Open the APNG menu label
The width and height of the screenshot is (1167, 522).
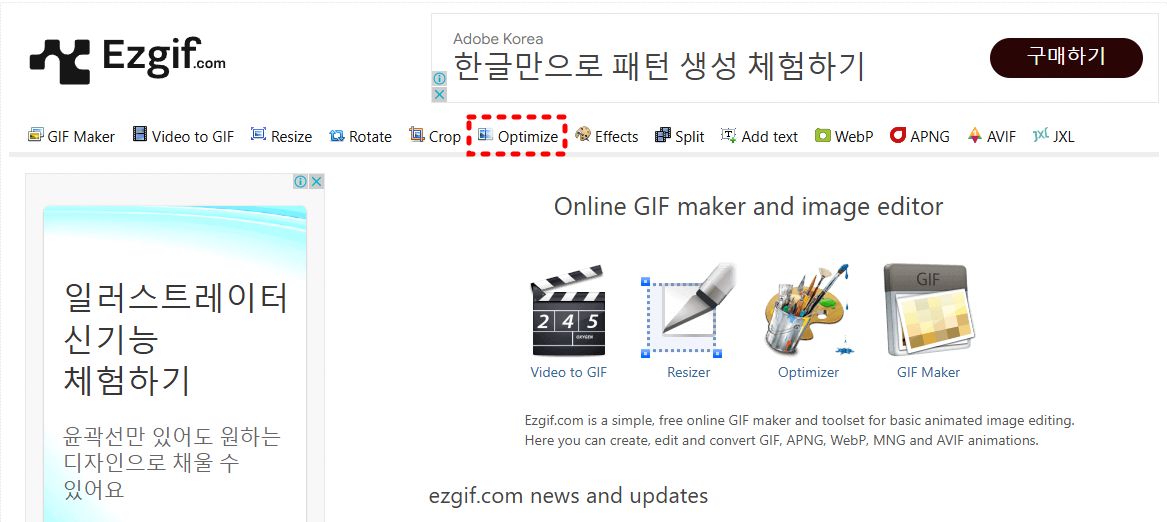pyautogui.click(x=930, y=137)
